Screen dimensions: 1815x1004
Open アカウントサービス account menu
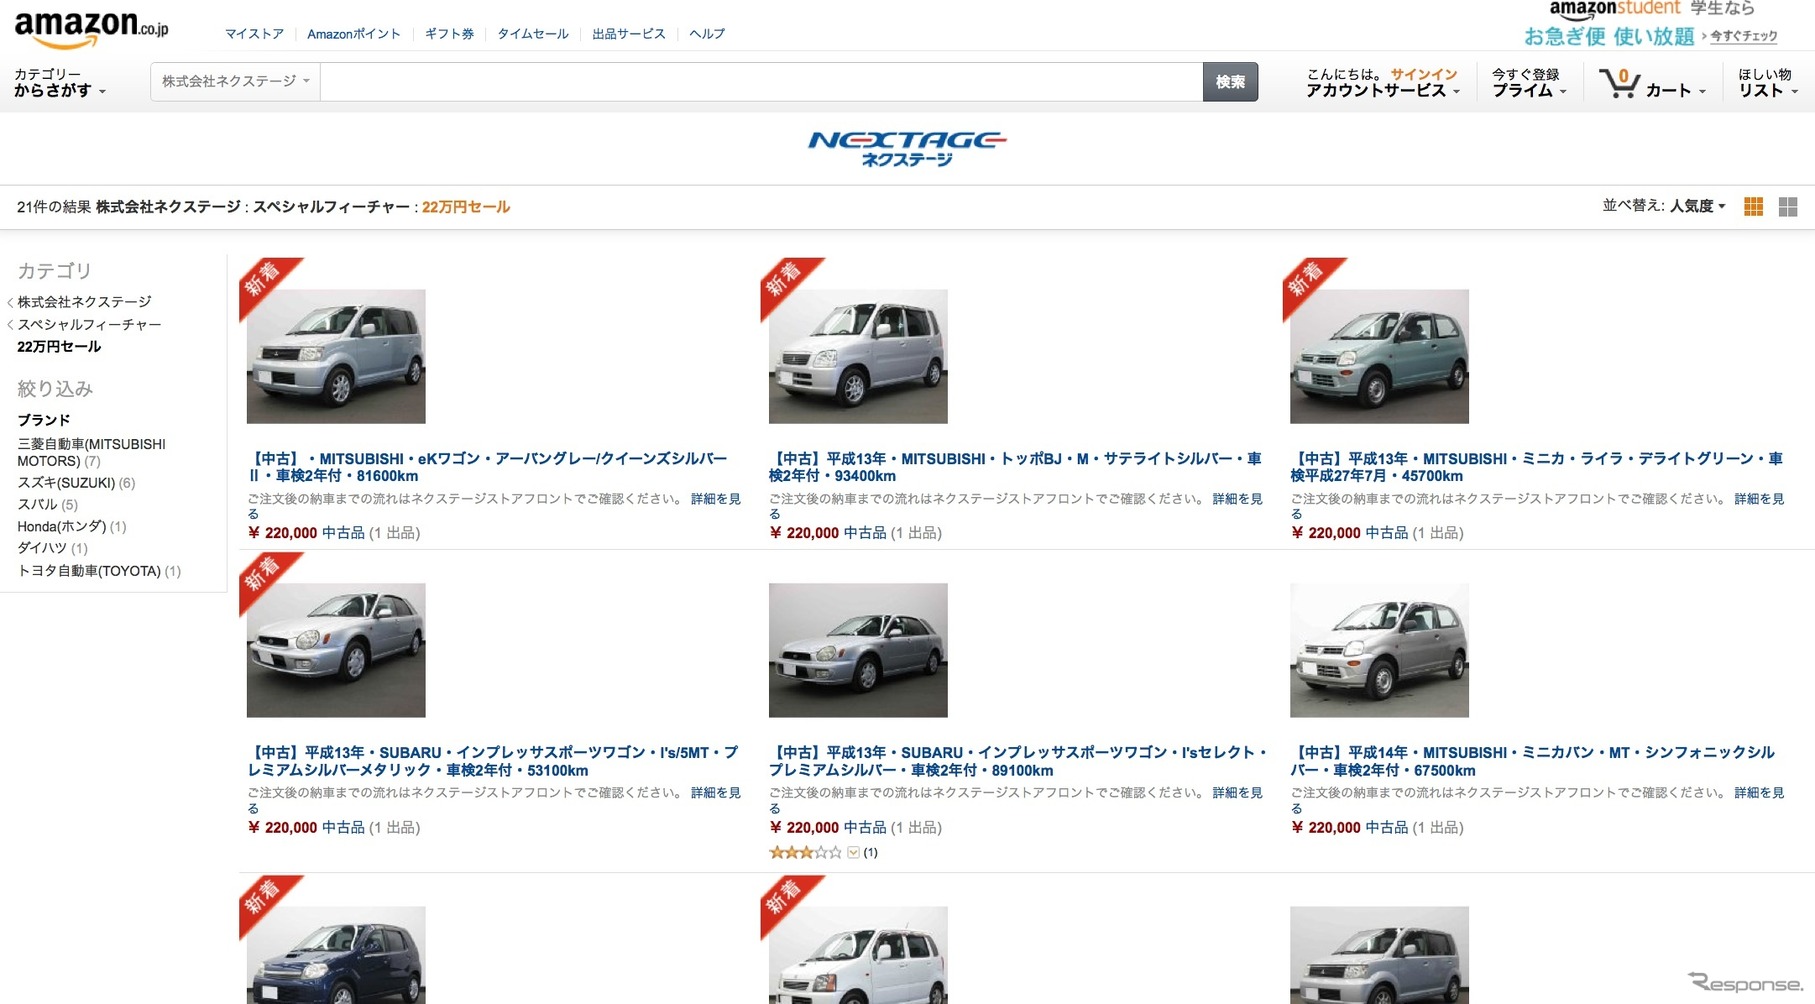coord(1382,91)
